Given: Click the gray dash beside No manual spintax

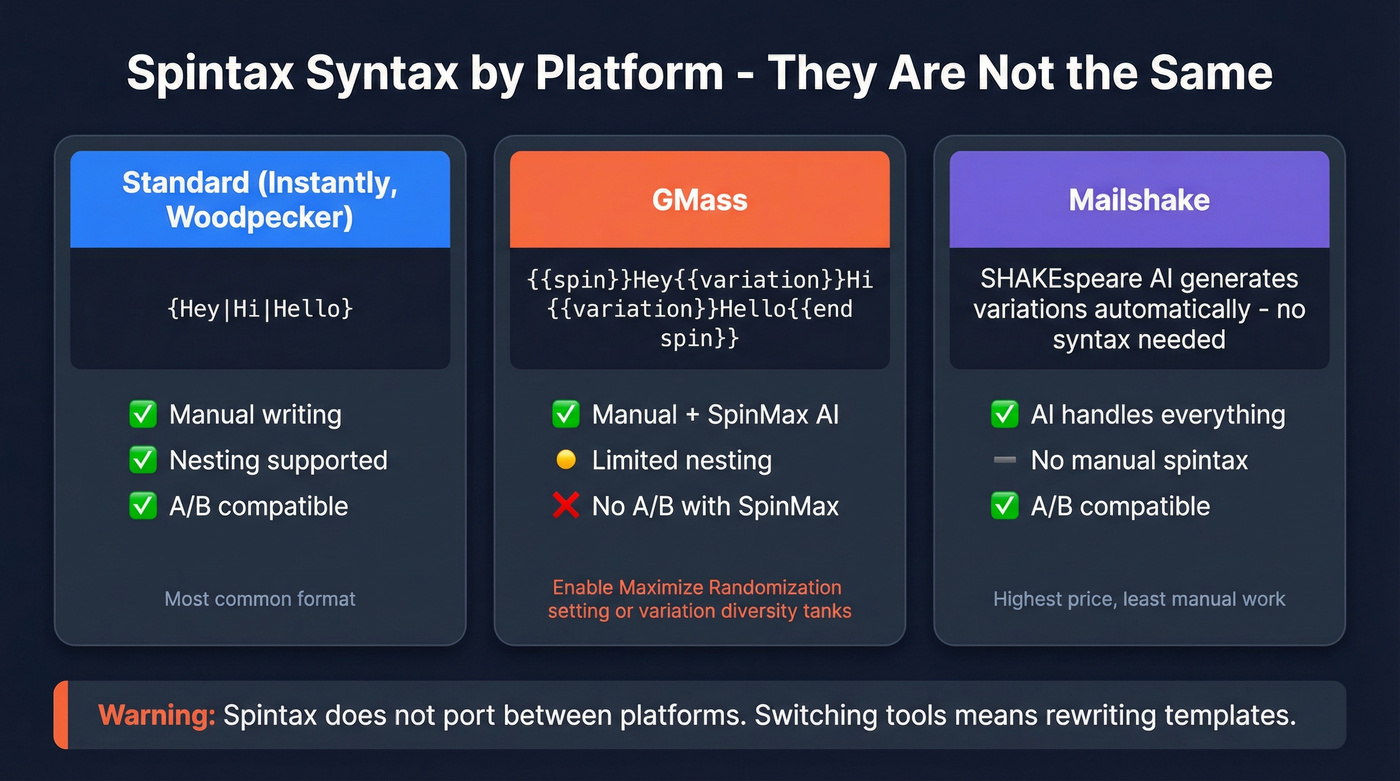Looking at the screenshot, I should (1005, 460).
